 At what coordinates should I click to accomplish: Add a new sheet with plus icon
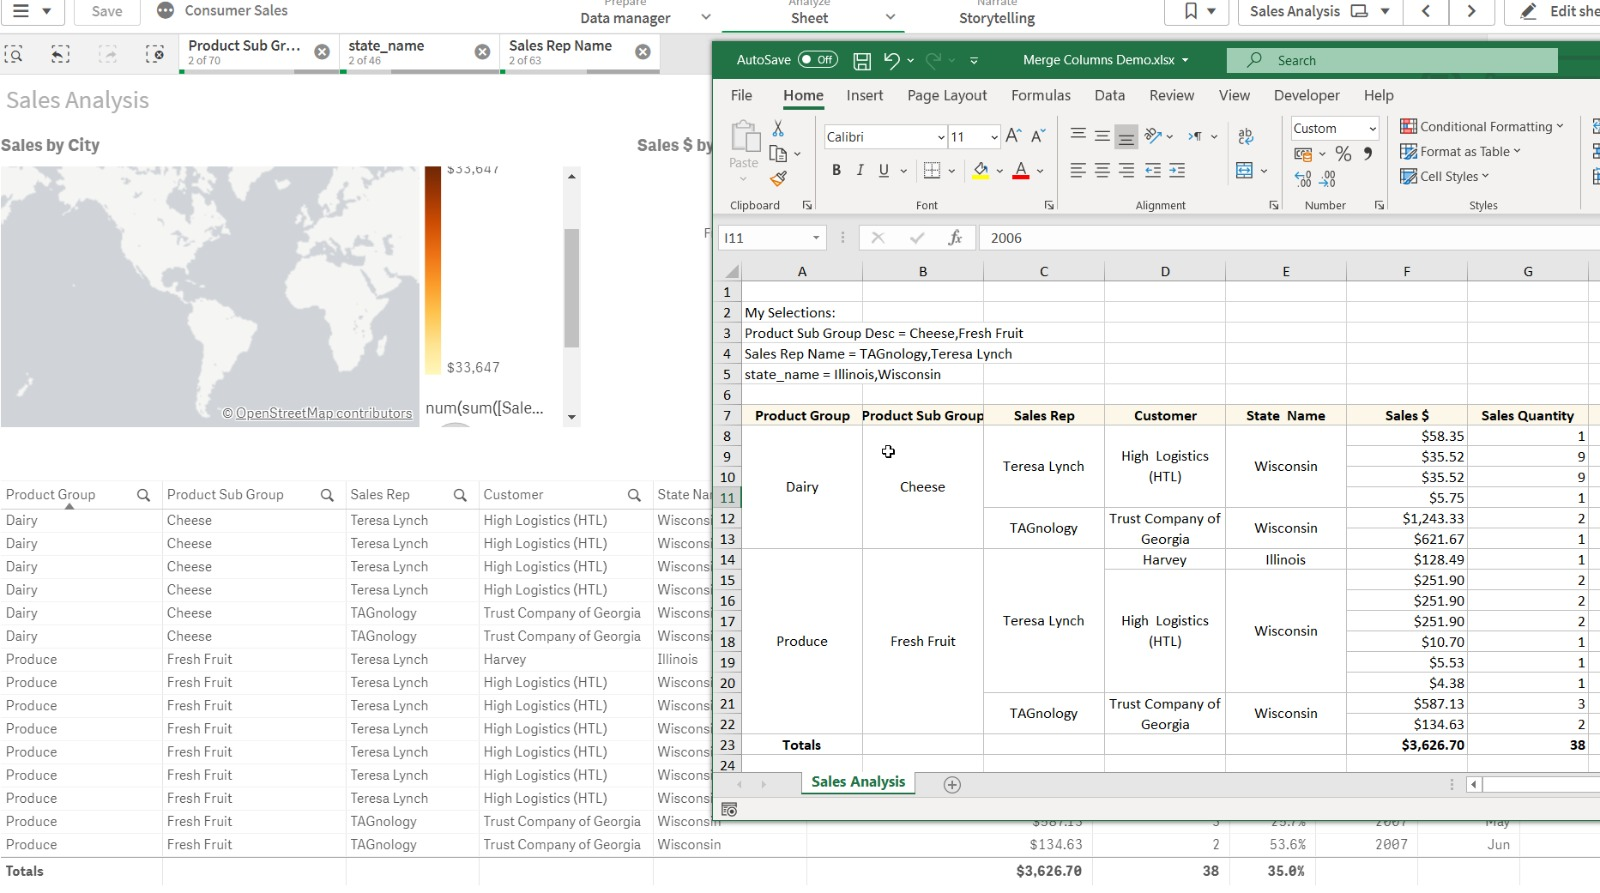click(x=952, y=785)
